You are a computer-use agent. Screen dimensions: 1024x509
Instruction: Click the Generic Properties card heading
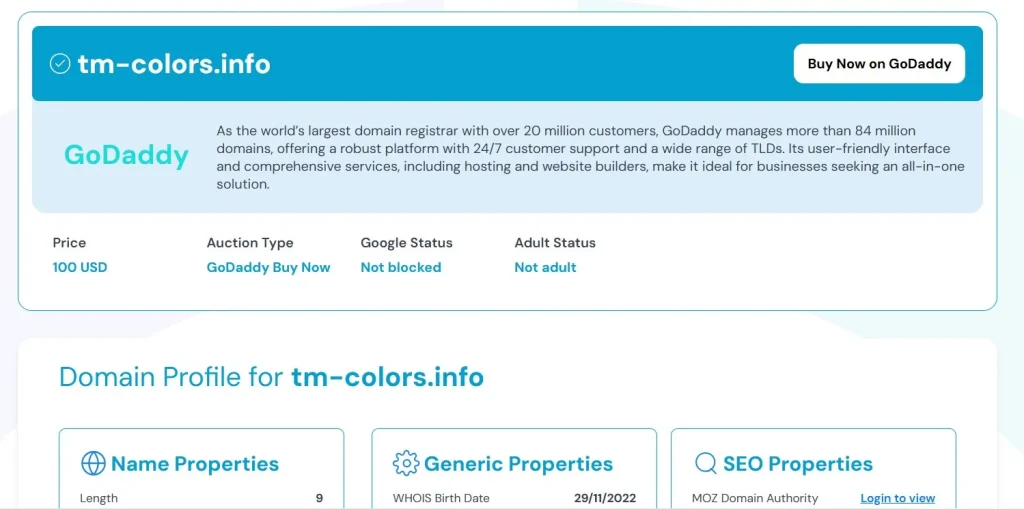(518, 464)
